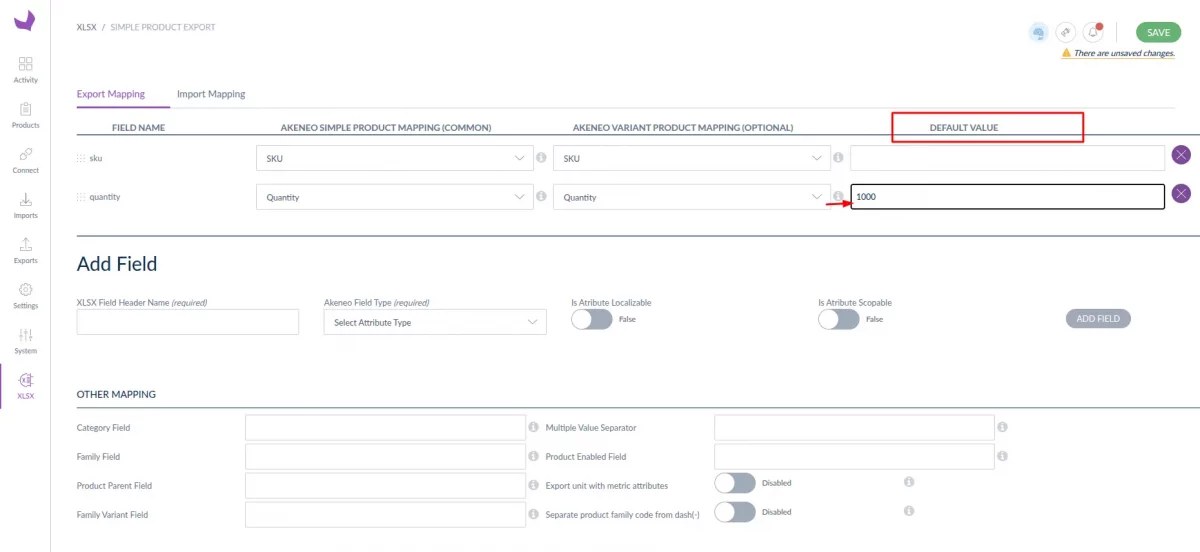The image size is (1200, 552).
Task: Click the XLSX Field Header Name input
Action: [188, 322]
